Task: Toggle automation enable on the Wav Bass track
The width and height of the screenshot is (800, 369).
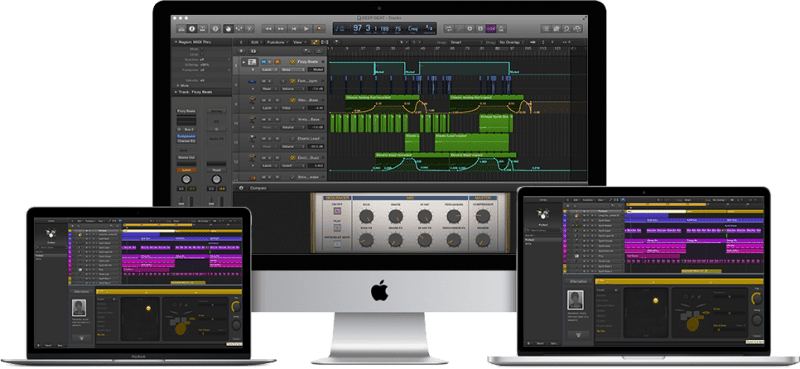Action: point(293,100)
